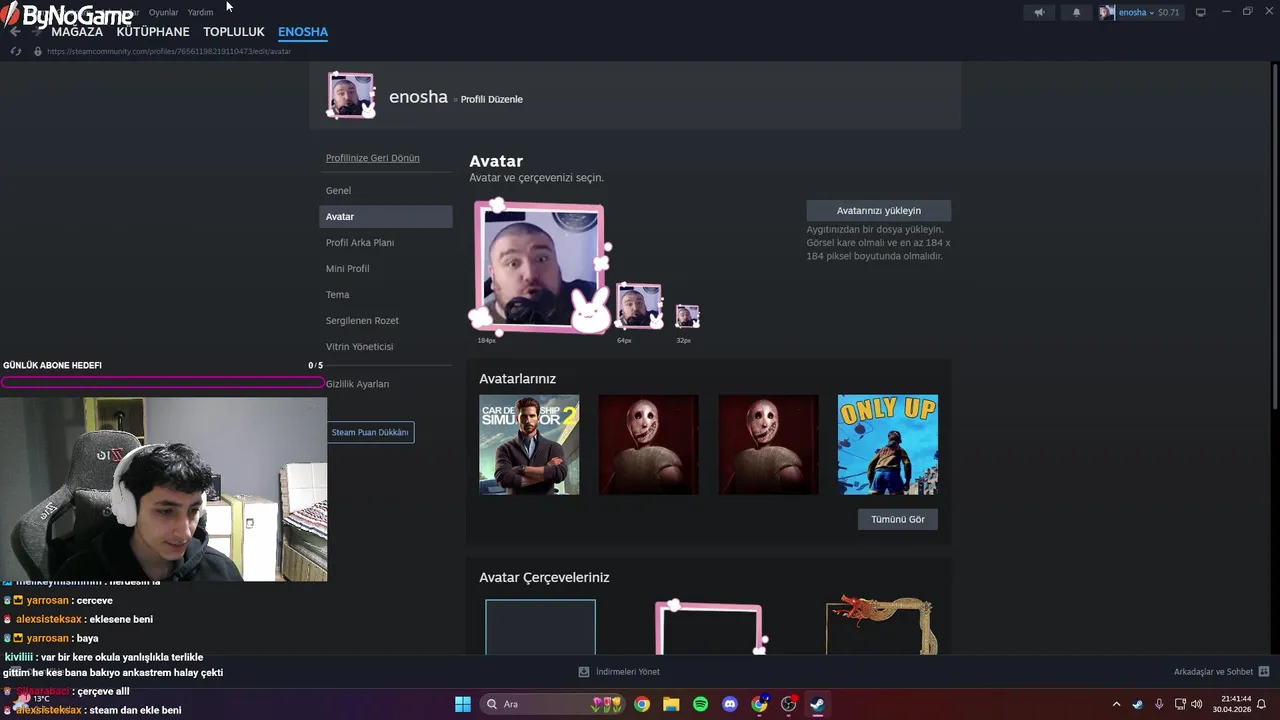
Task: Click the microphone tray icon
Action: pos(1159,704)
